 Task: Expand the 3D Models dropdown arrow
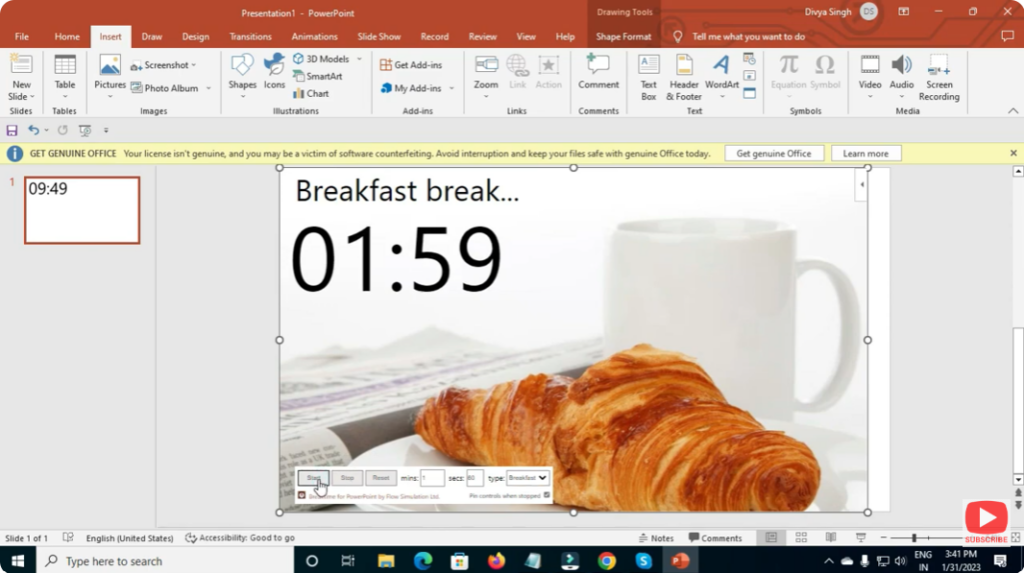[359, 59]
